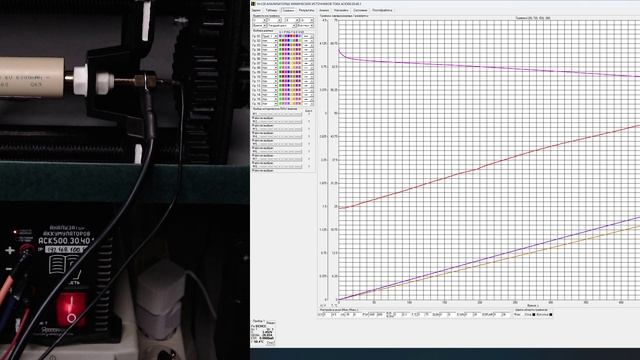Open the Гр 01 curve selection dropdown
The height and width of the screenshot is (360, 640).
[x=269, y=36]
